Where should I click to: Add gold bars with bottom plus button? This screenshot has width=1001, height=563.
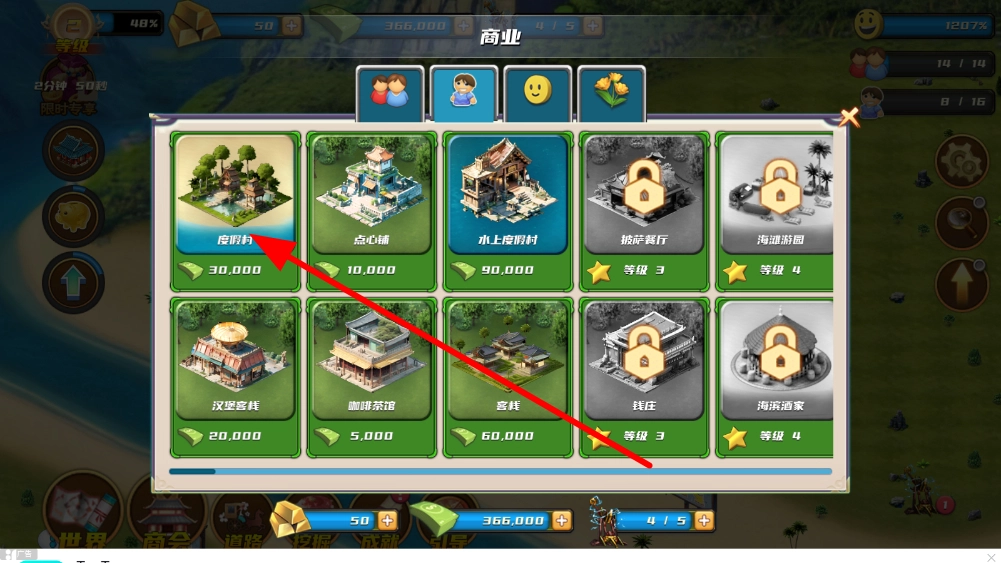click(388, 520)
